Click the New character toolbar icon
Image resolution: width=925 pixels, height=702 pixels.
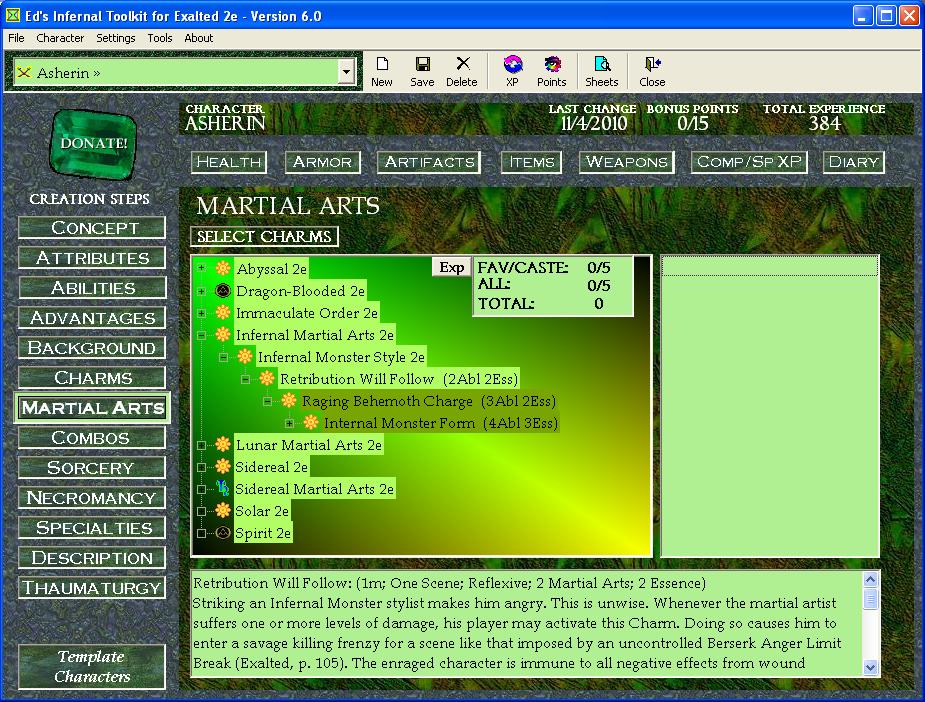tap(382, 64)
